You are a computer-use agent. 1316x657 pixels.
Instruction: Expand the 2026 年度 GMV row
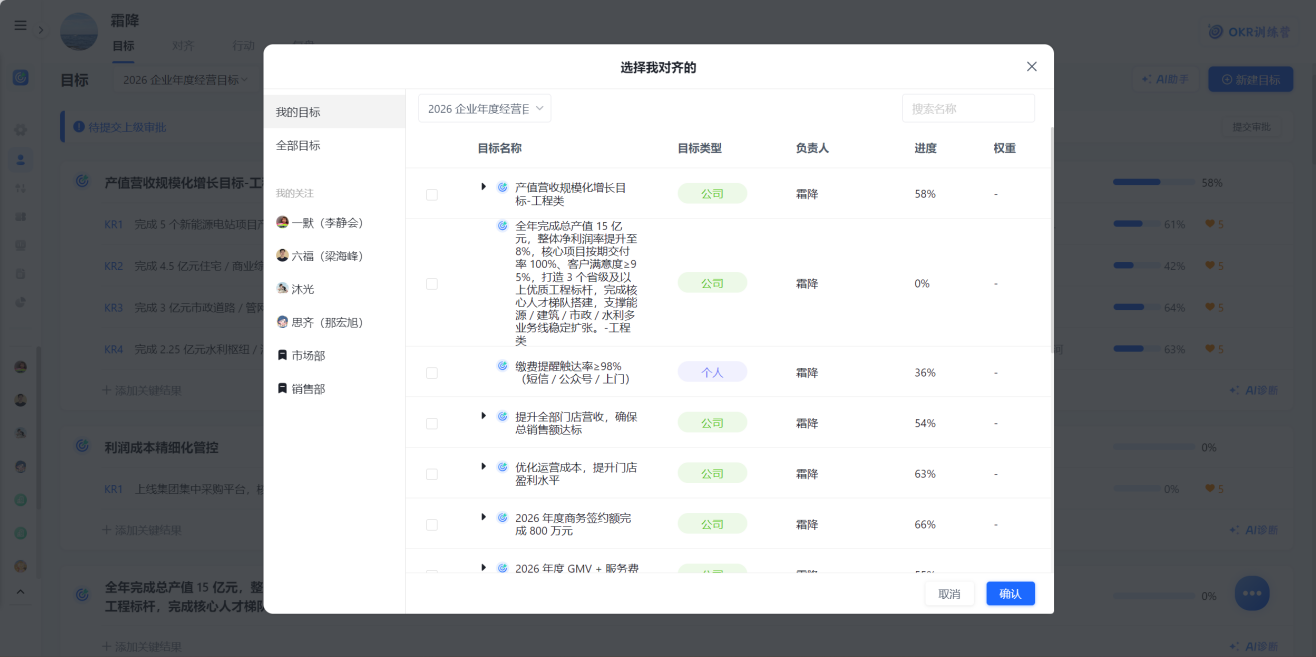pos(484,567)
